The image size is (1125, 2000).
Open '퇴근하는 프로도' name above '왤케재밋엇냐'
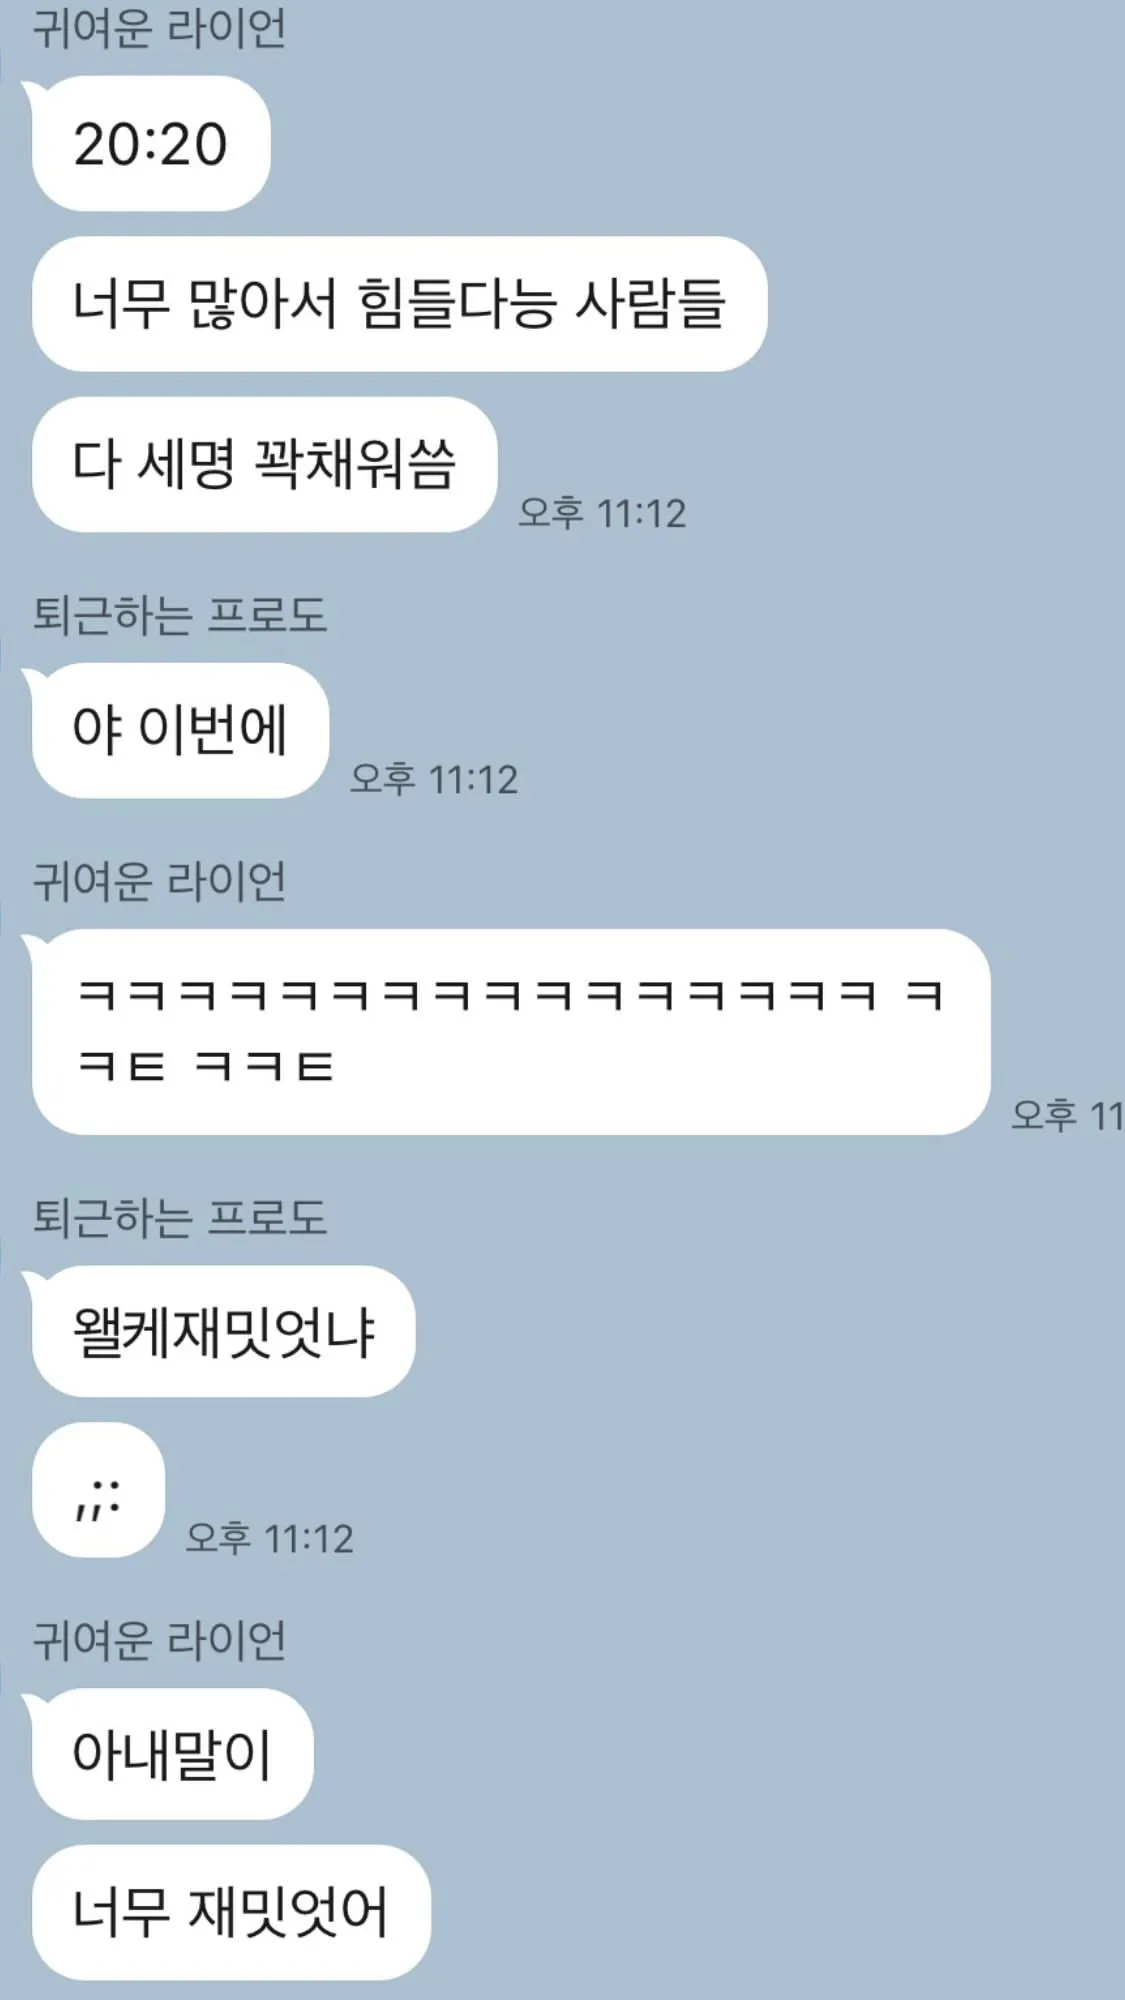pos(180,1217)
